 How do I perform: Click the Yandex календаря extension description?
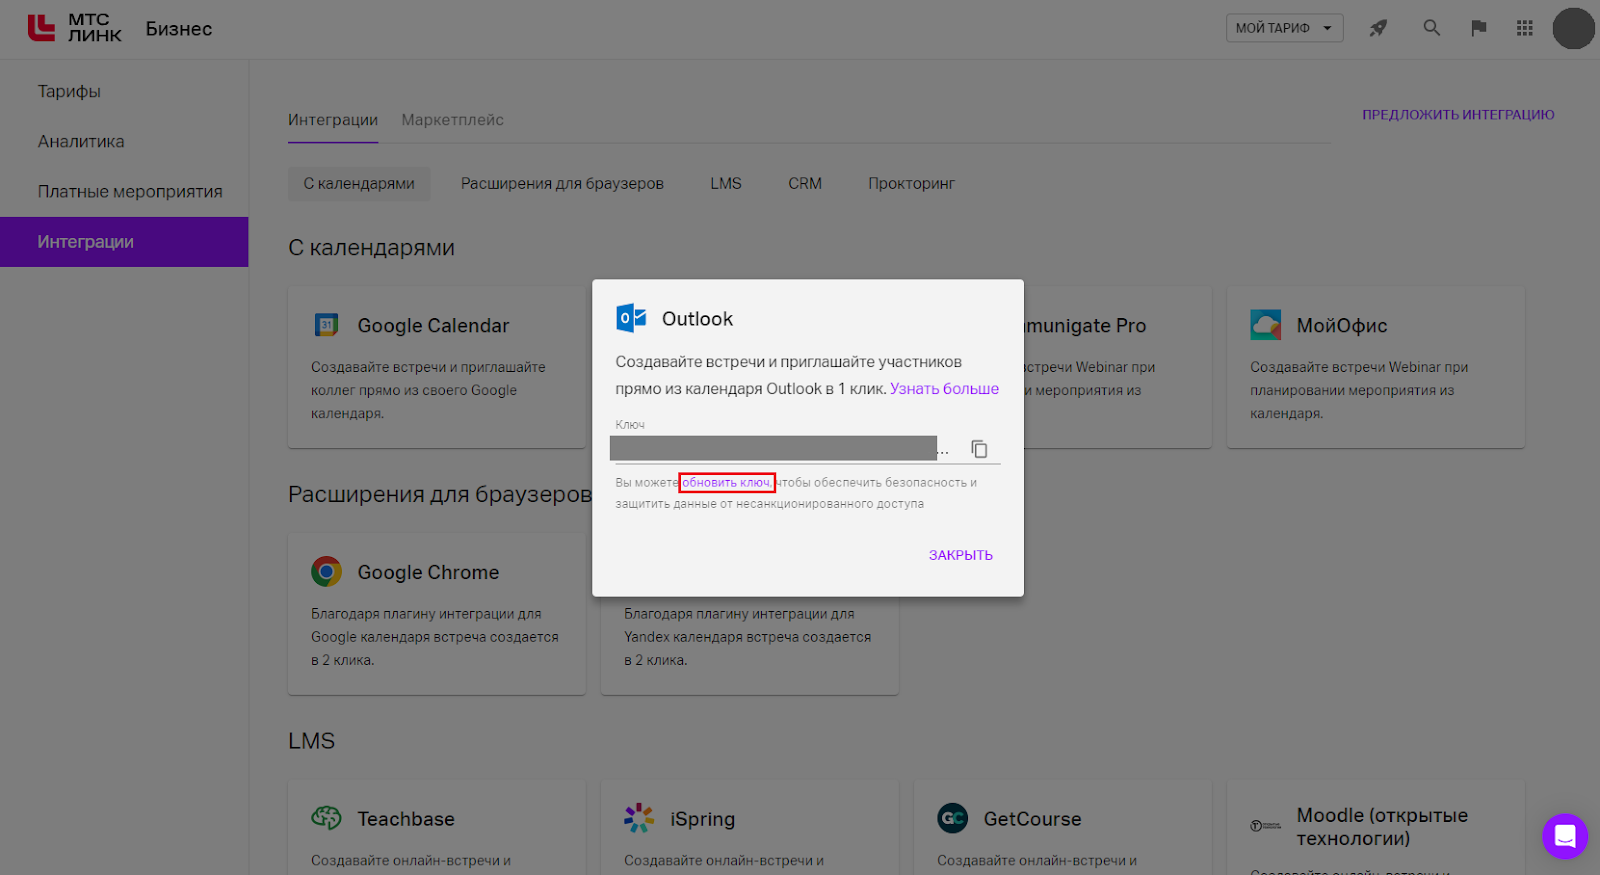(747, 637)
